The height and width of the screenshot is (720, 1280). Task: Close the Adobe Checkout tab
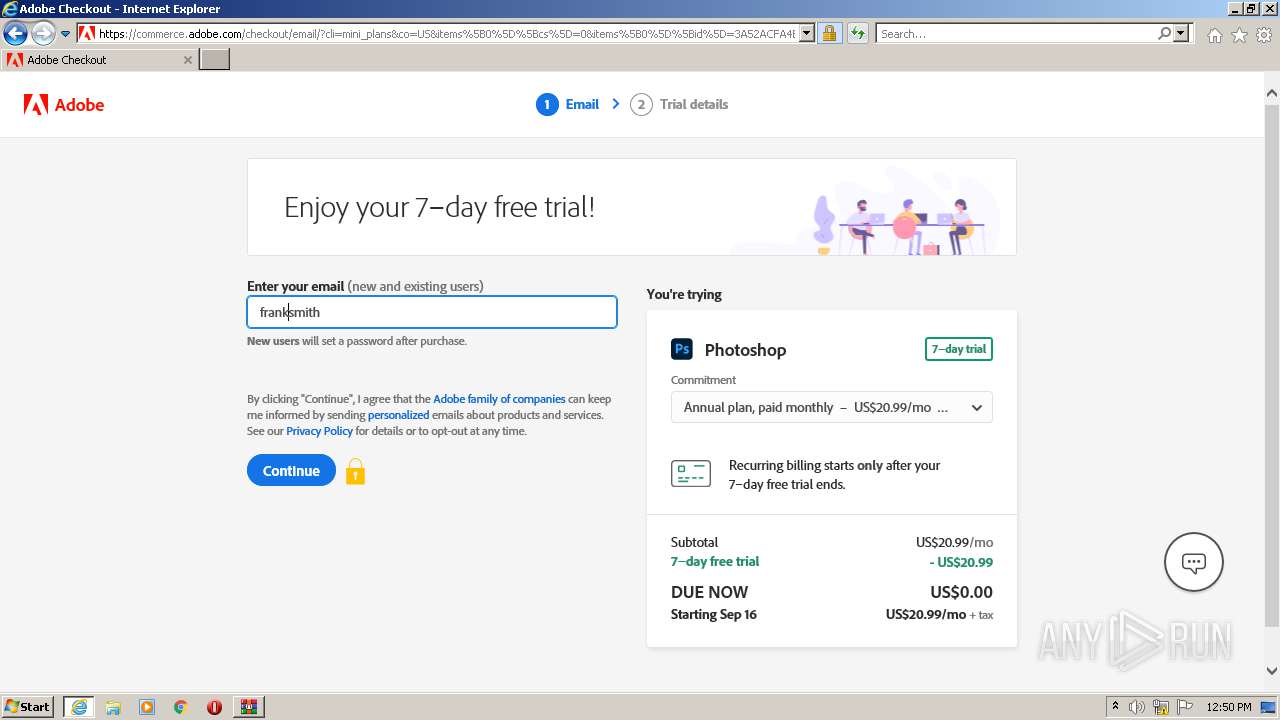(187, 60)
